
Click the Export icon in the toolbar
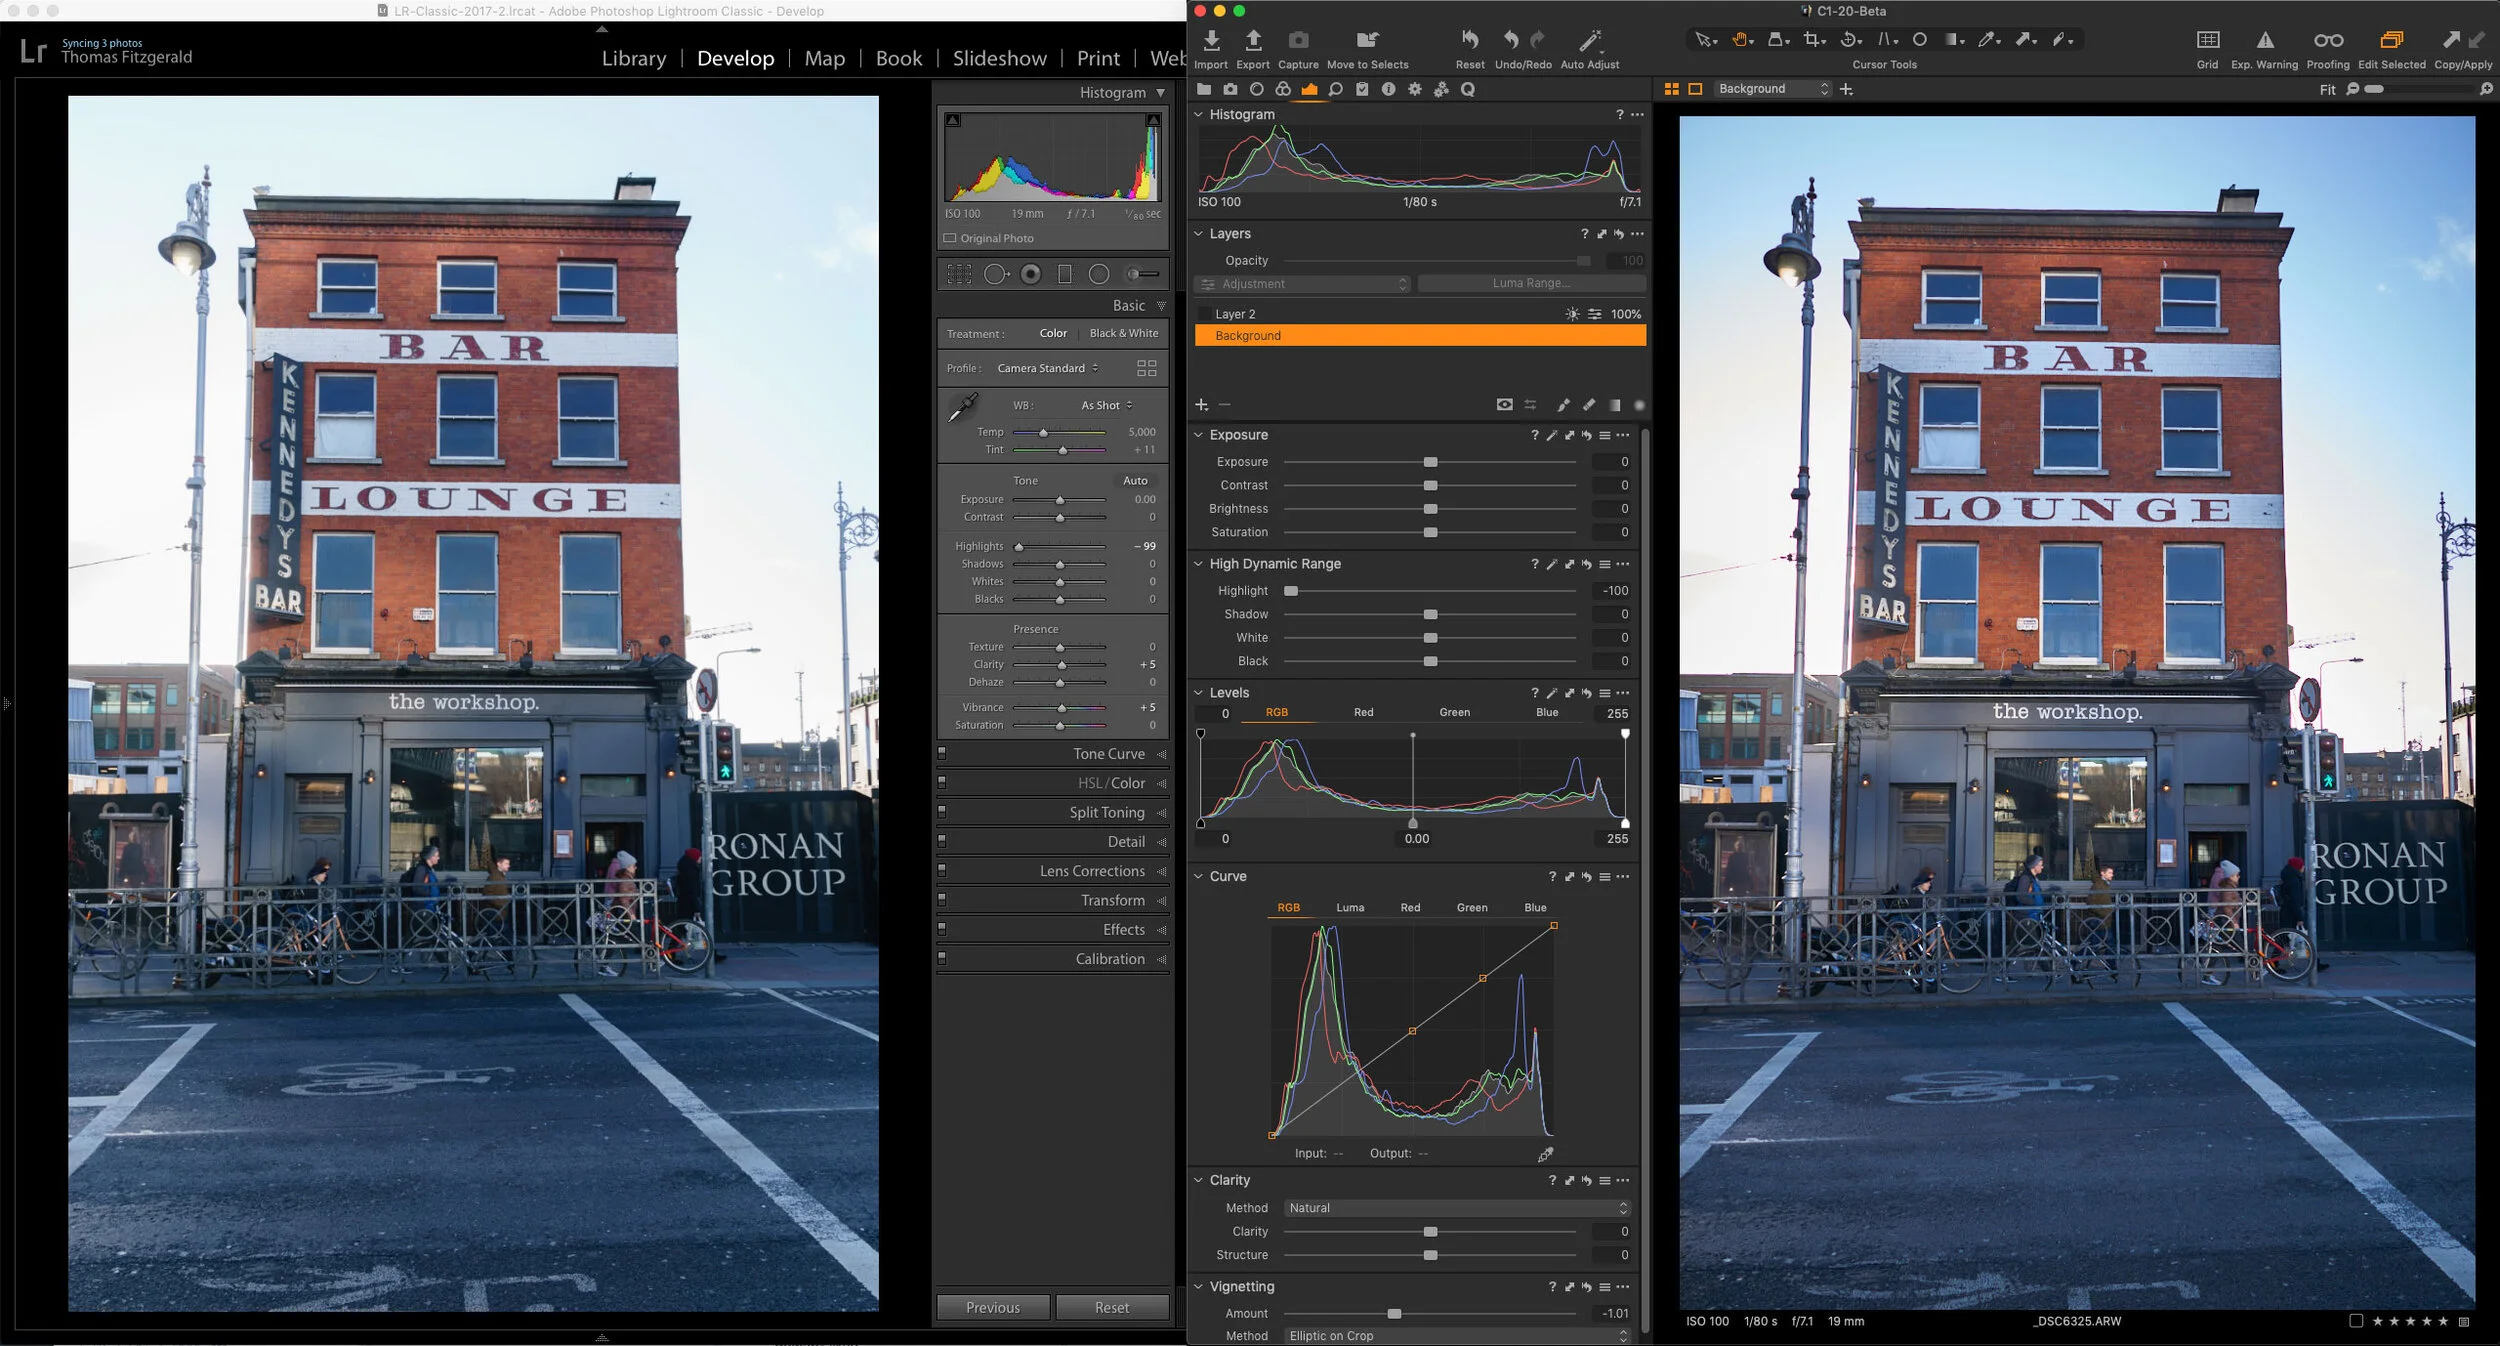click(1252, 41)
